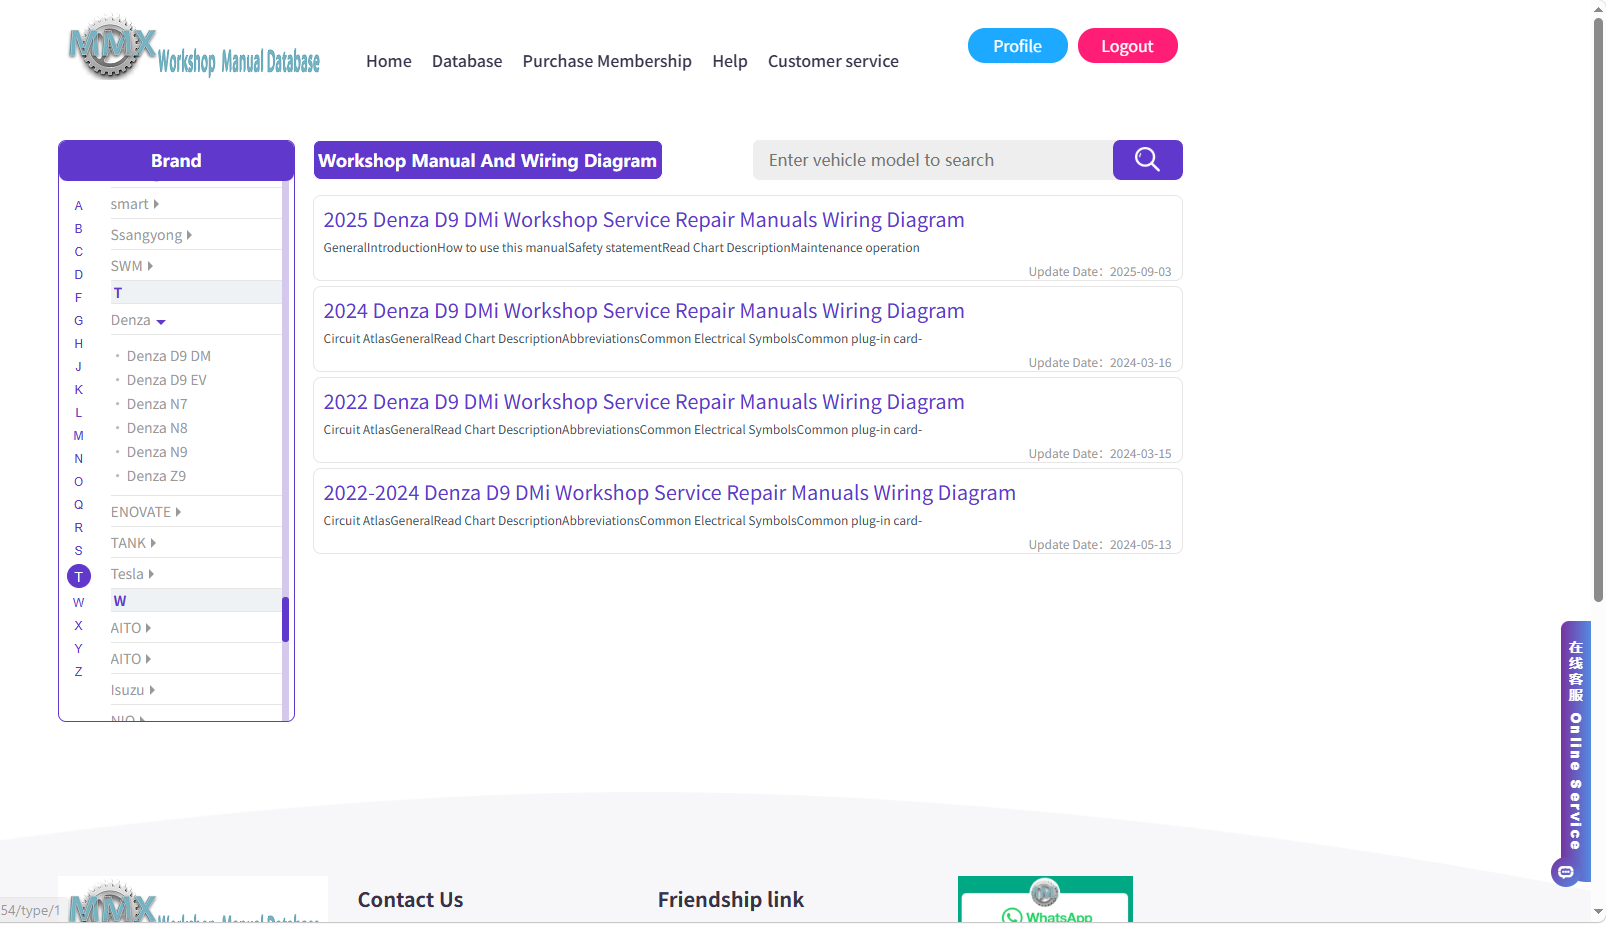
Task: Expand the Tesla brand entry
Action: [132, 574]
